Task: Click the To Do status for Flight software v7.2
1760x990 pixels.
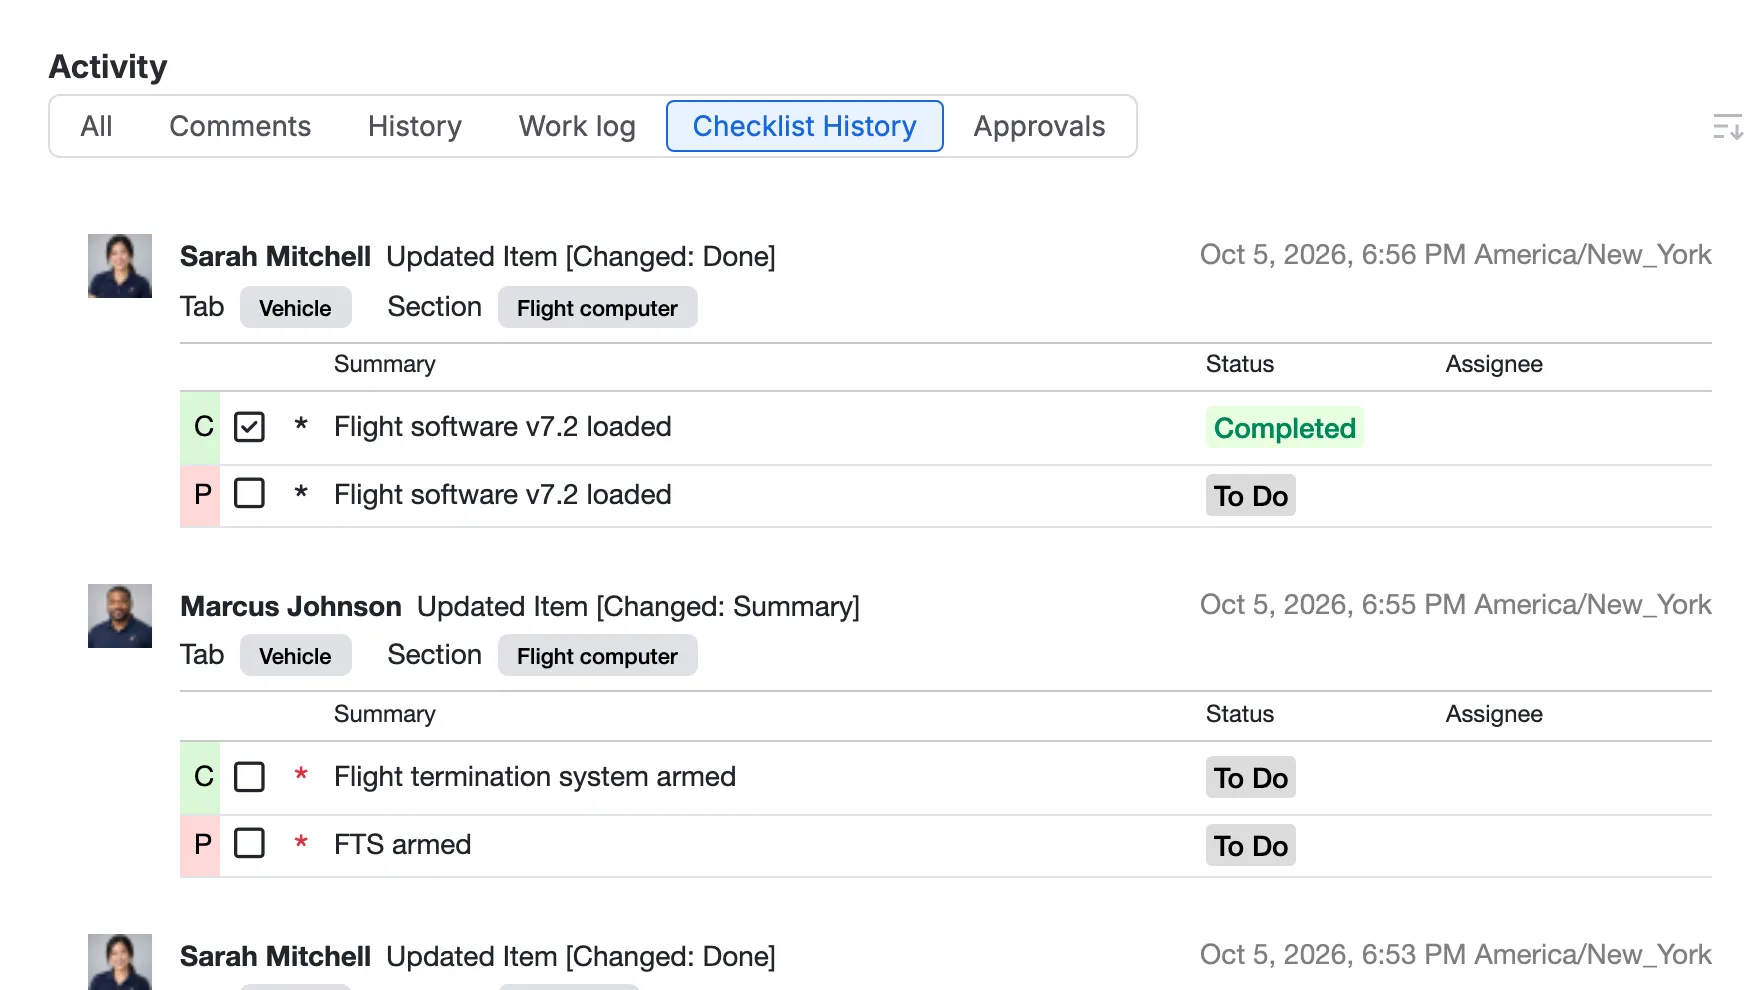Action: (1251, 496)
